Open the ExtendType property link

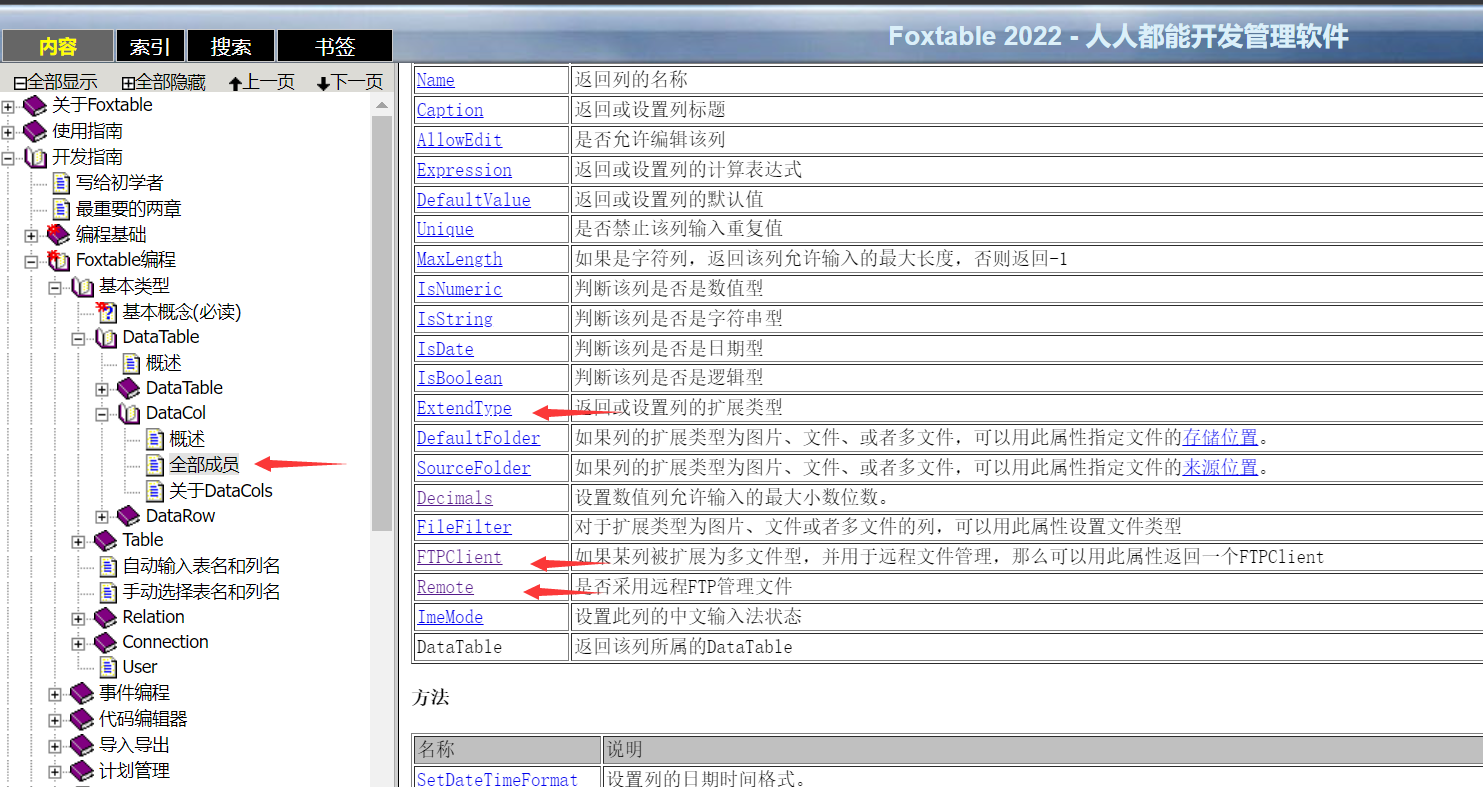point(464,408)
